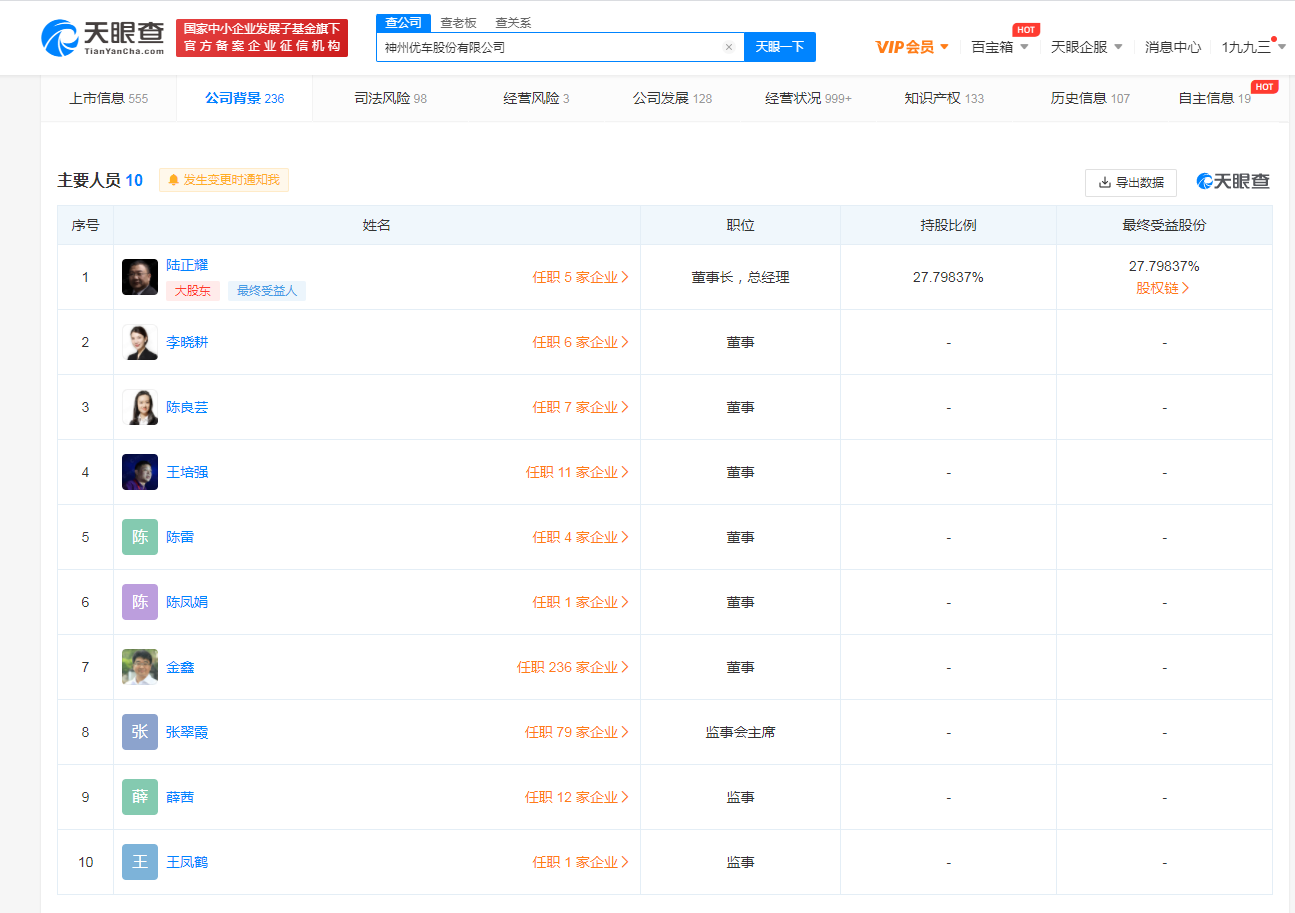Open 薛茜's profile name link
Screen dimensions: 1295x913
click(x=180, y=797)
